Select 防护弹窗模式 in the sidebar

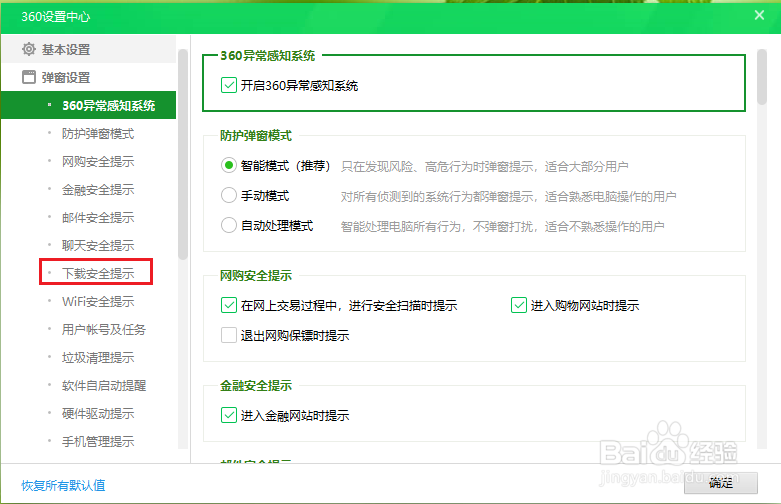coord(98,133)
